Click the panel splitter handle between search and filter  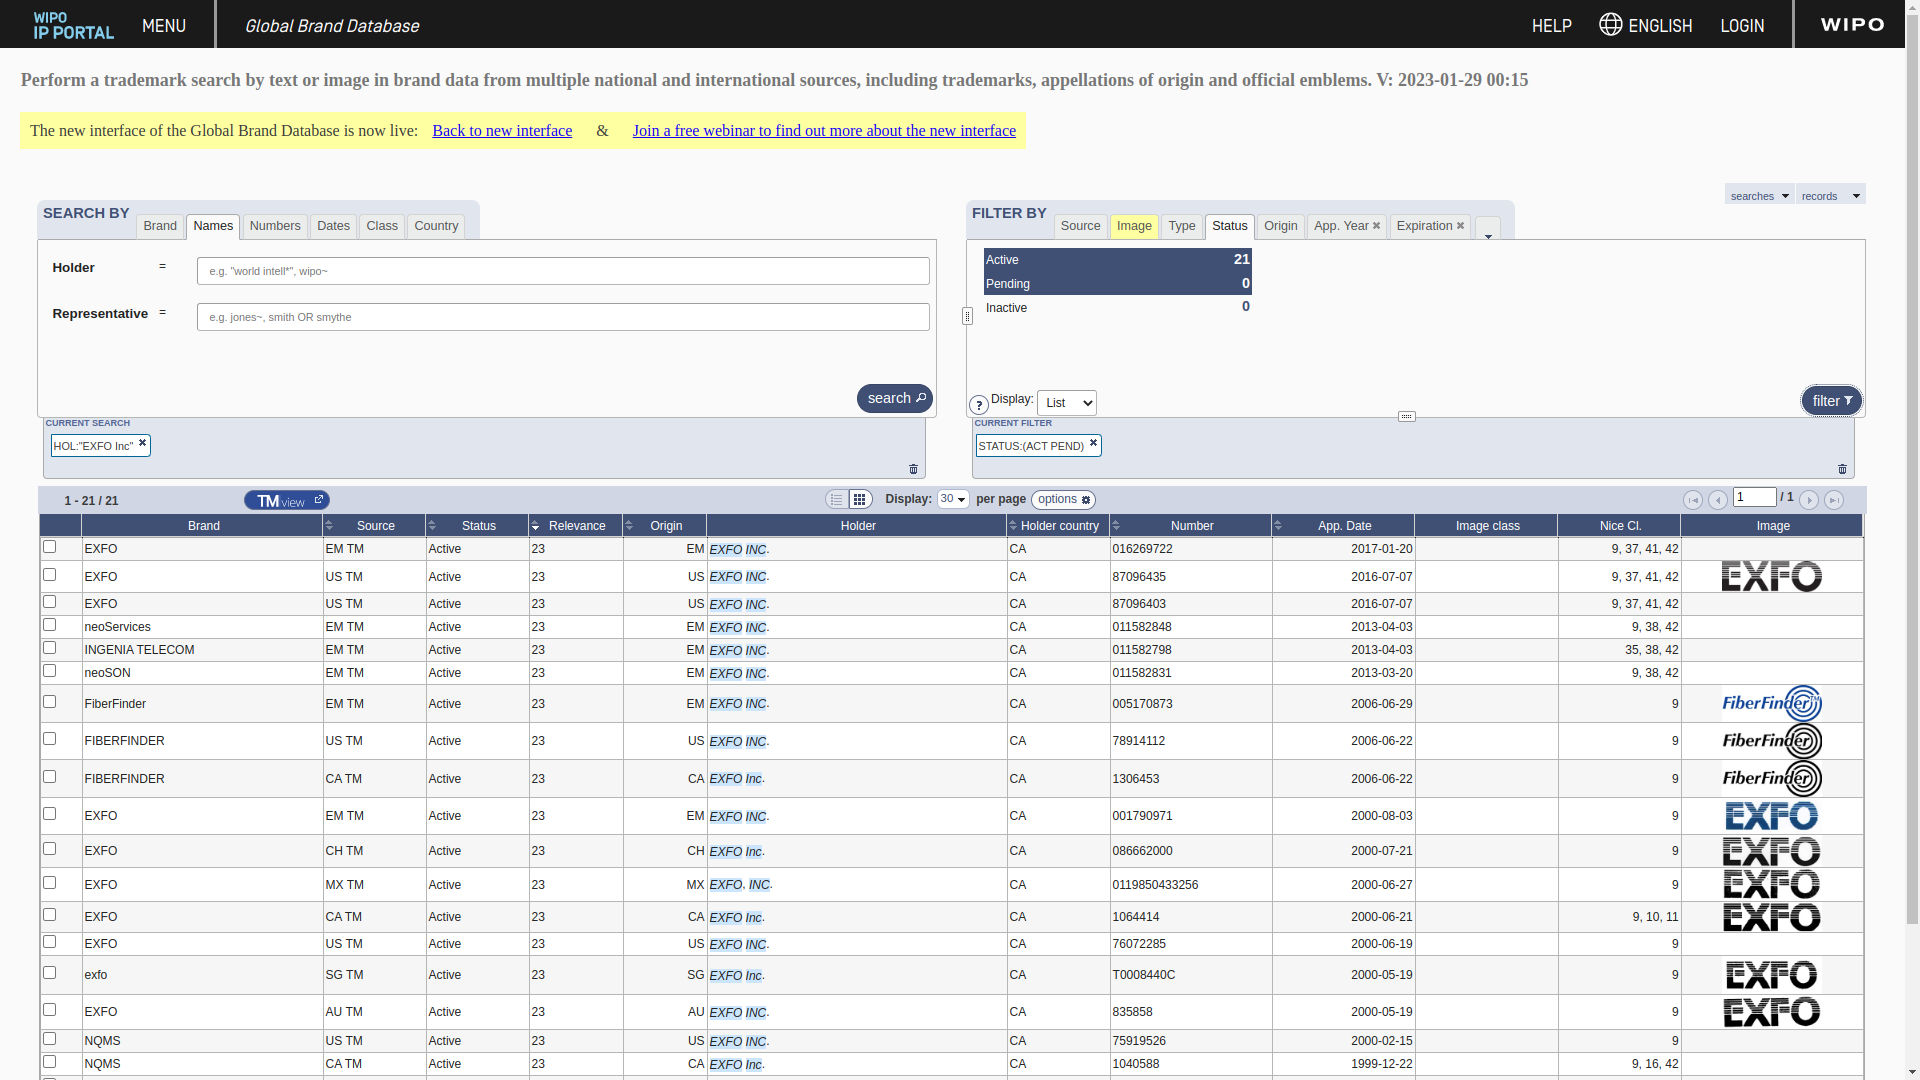[x=967, y=316]
